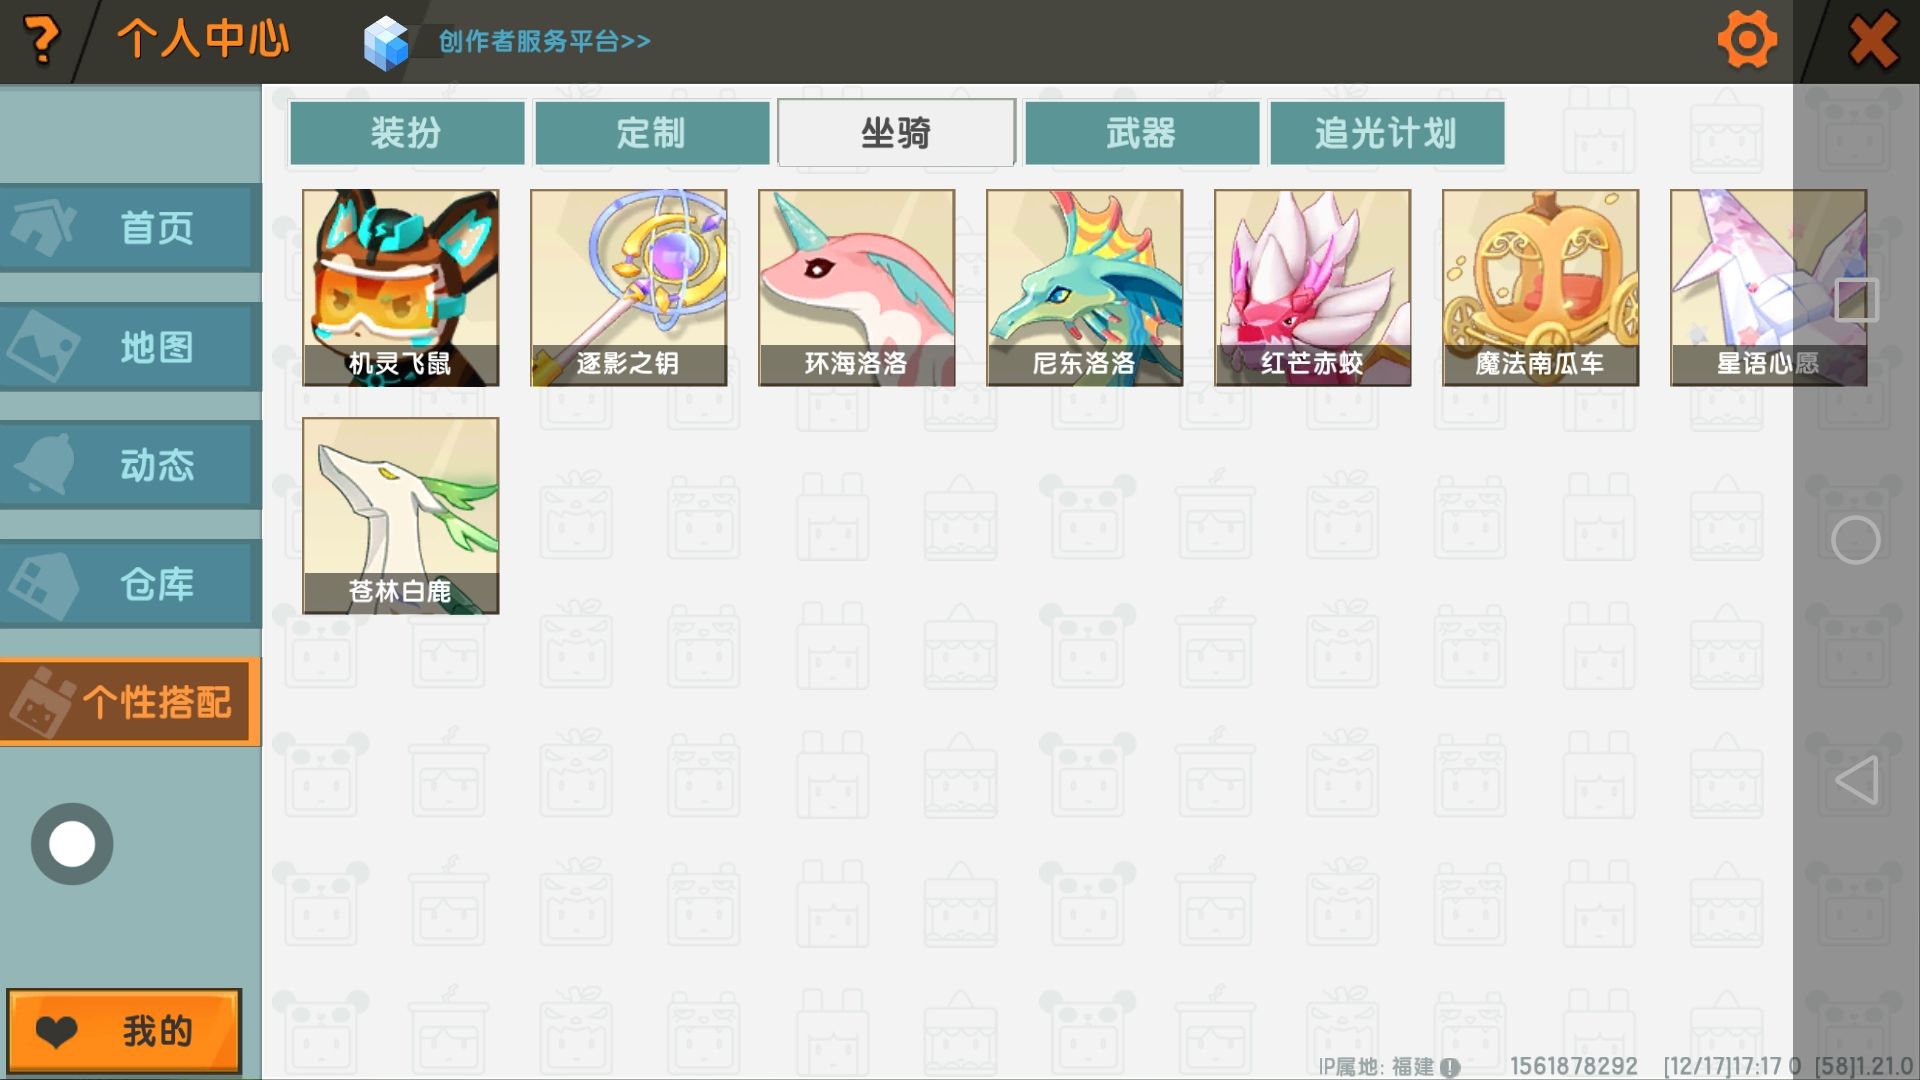Pick the 苍林白鹿 mount card
1920x1080 pixels.
coord(401,516)
